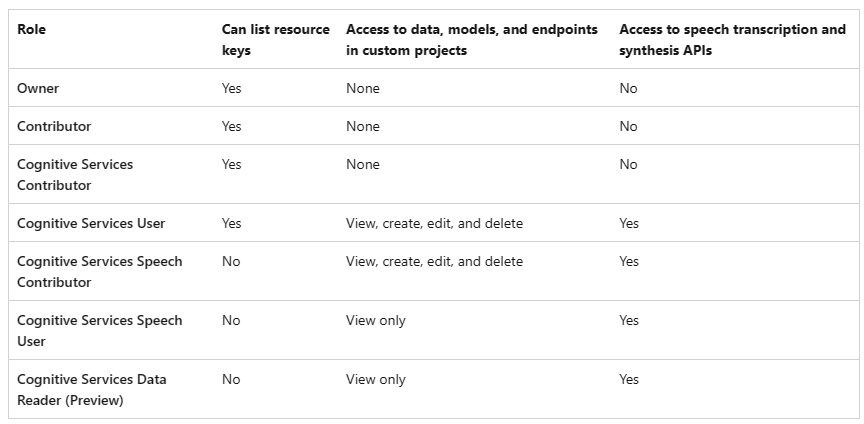Click the Role column header

pos(31,29)
